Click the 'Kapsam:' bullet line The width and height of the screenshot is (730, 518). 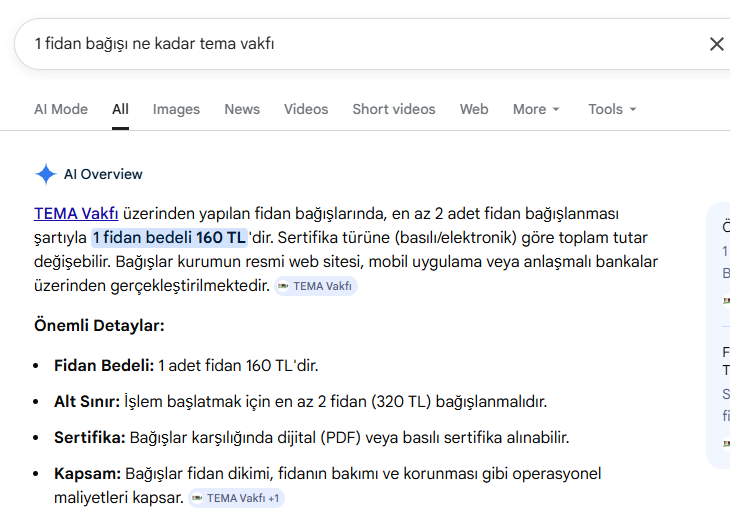tap(328, 485)
